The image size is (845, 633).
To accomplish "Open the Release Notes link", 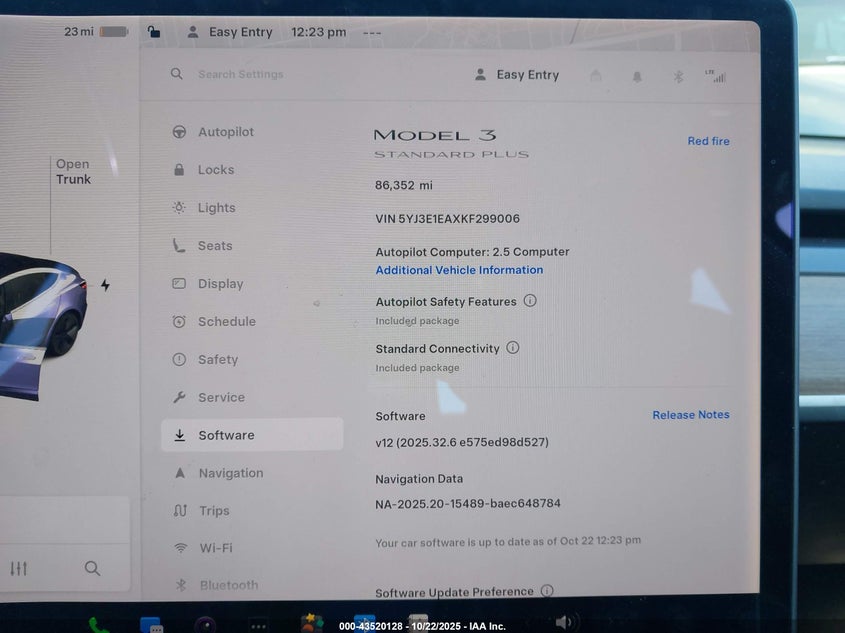I will [x=691, y=415].
